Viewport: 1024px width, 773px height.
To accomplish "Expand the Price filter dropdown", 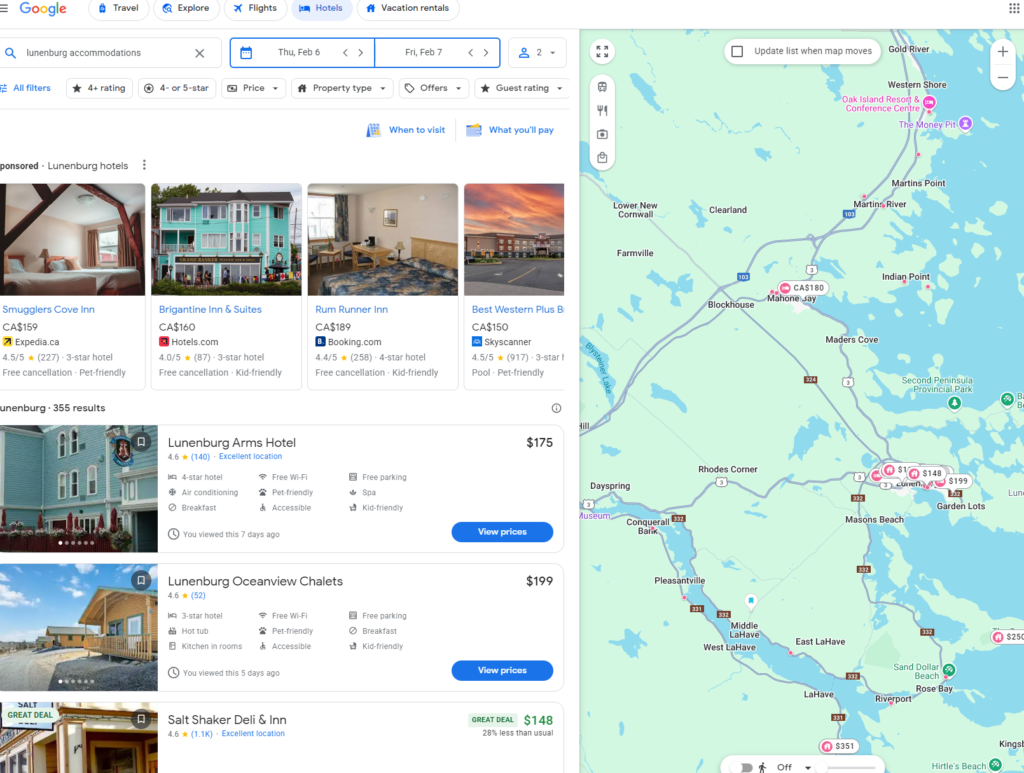I will coord(254,88).
